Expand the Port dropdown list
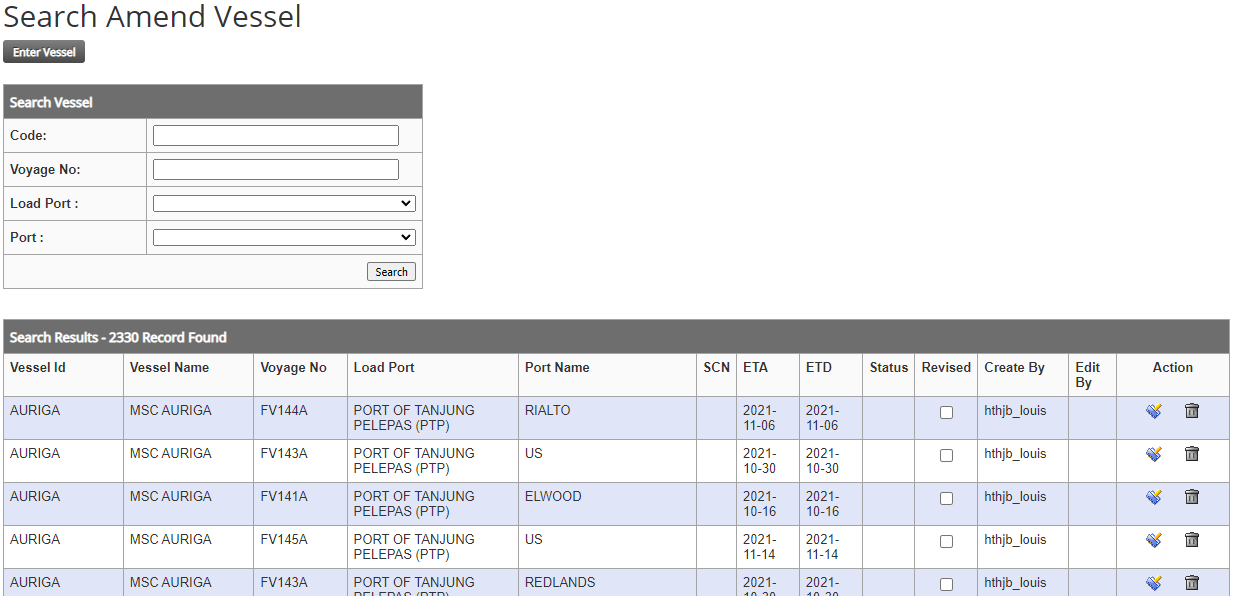 tap(284, 238)
